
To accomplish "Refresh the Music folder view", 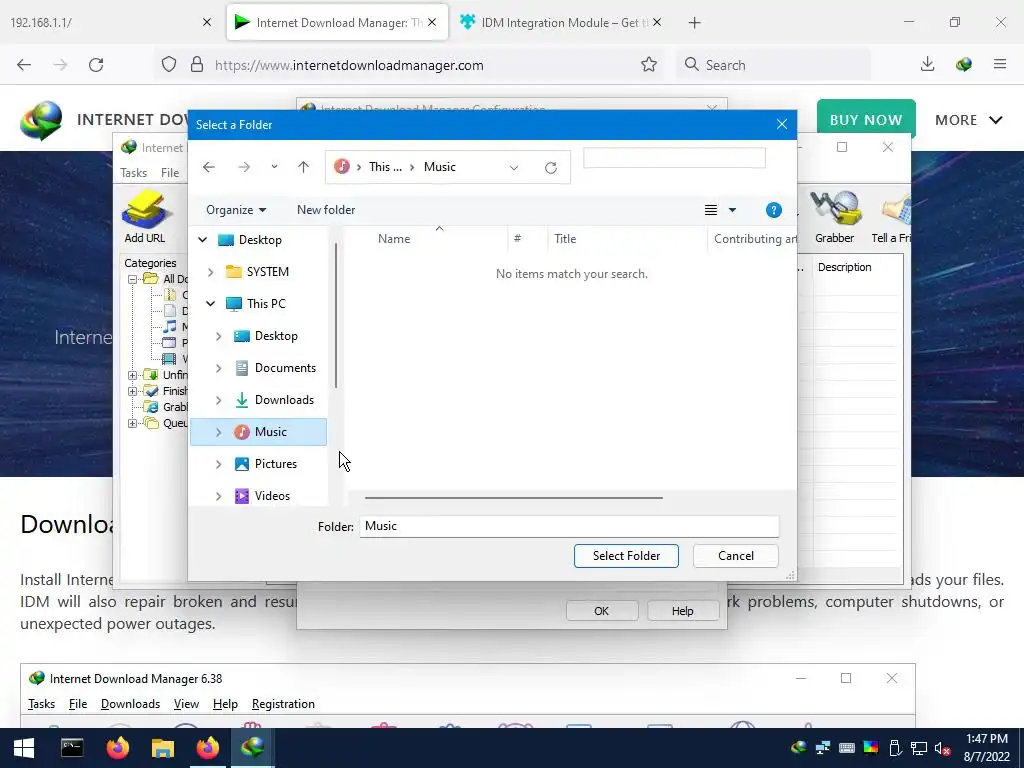I will coord(551,168).
